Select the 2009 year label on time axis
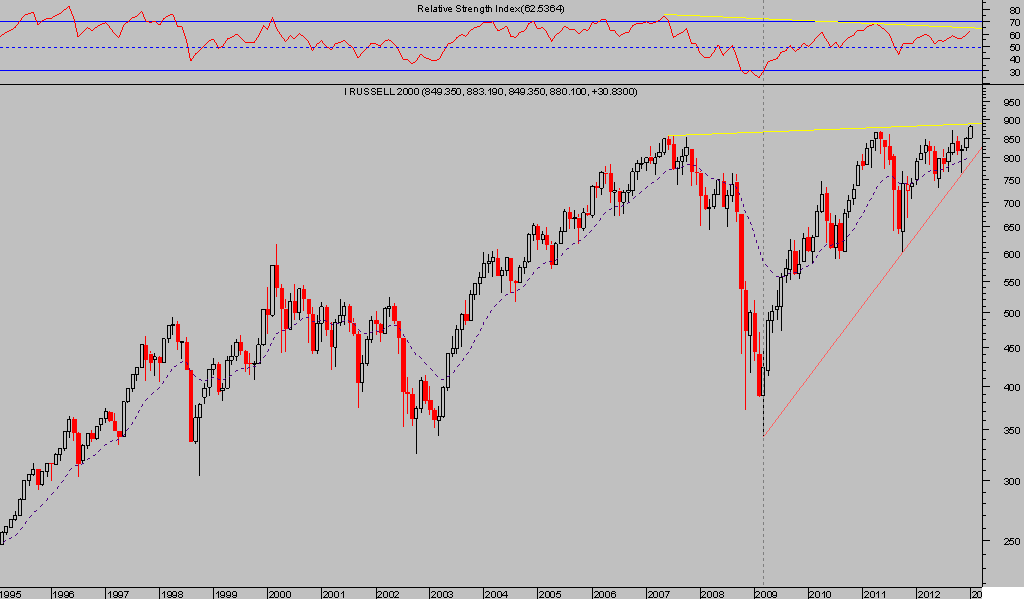The image size is (1024, 599). (x=764, y=592)
